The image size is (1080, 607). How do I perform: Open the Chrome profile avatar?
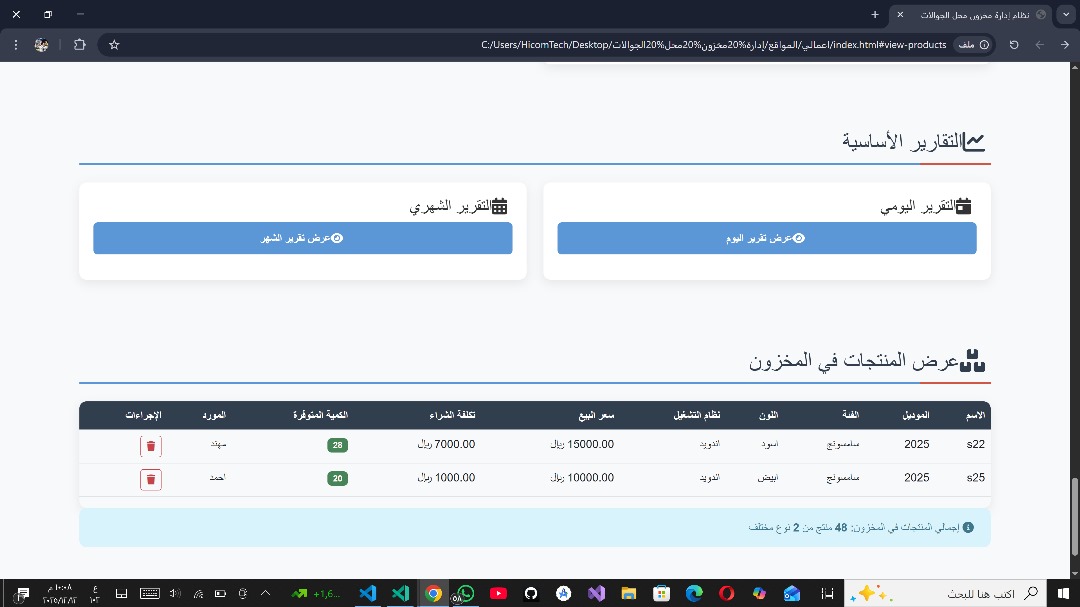coord(41,45)
